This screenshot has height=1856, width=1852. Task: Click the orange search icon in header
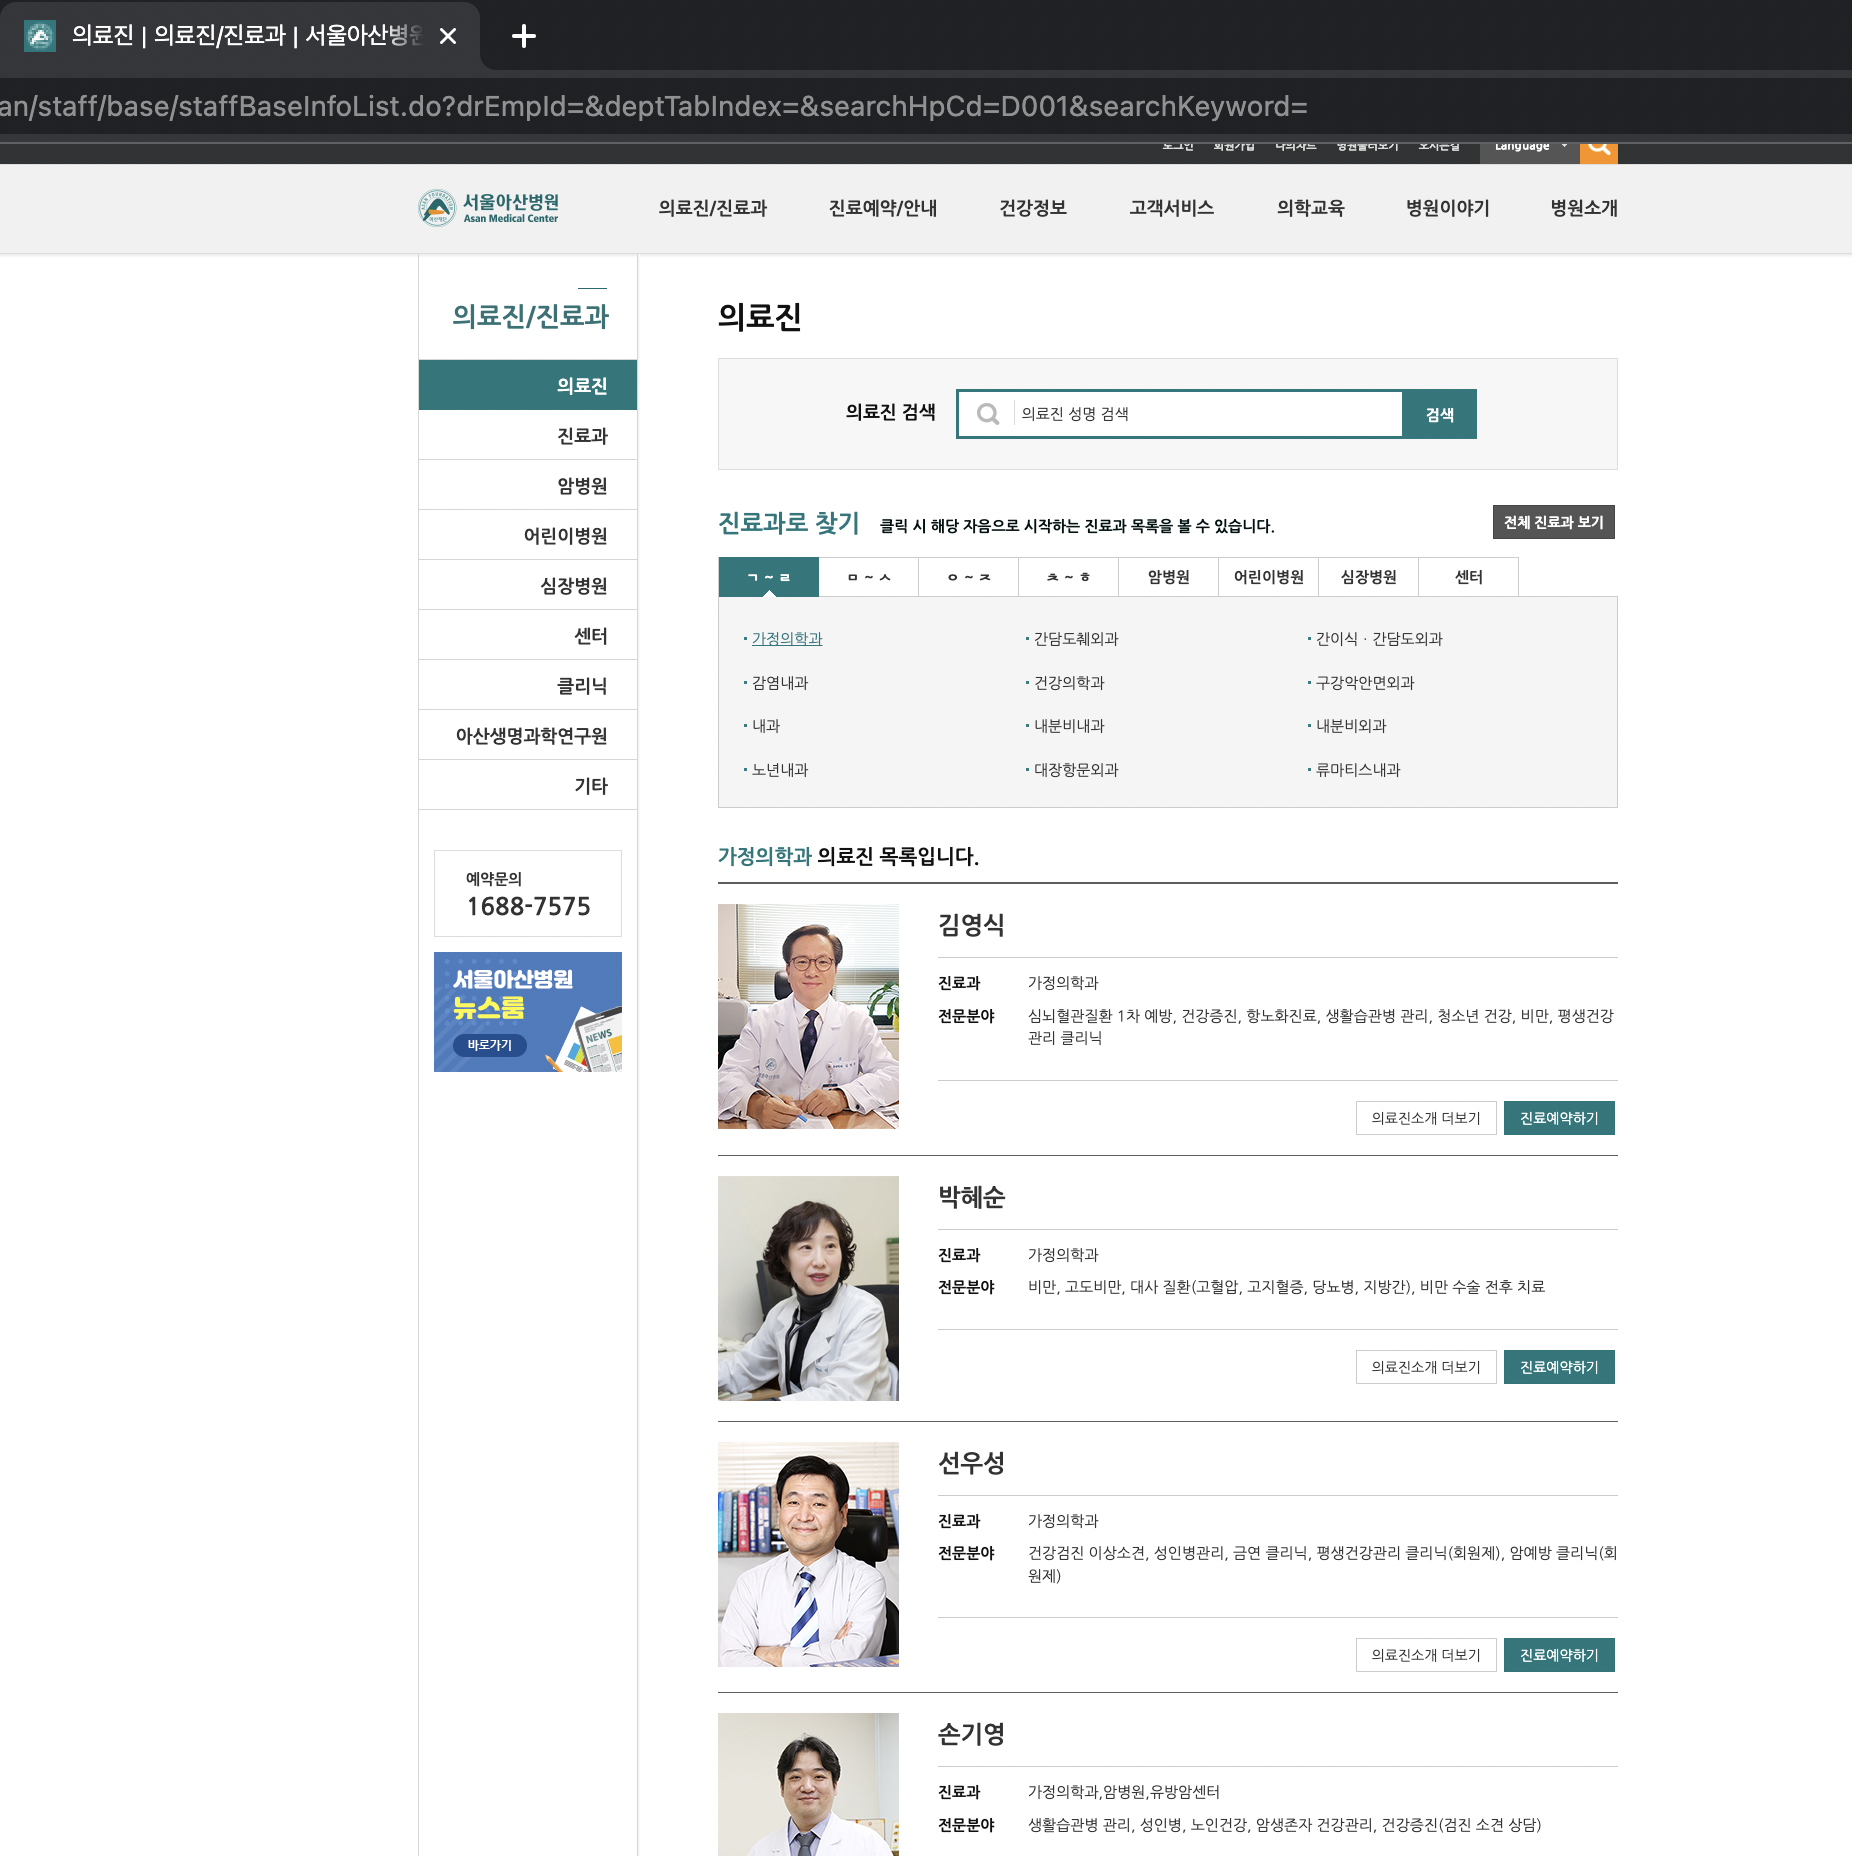pos(1598,148)
